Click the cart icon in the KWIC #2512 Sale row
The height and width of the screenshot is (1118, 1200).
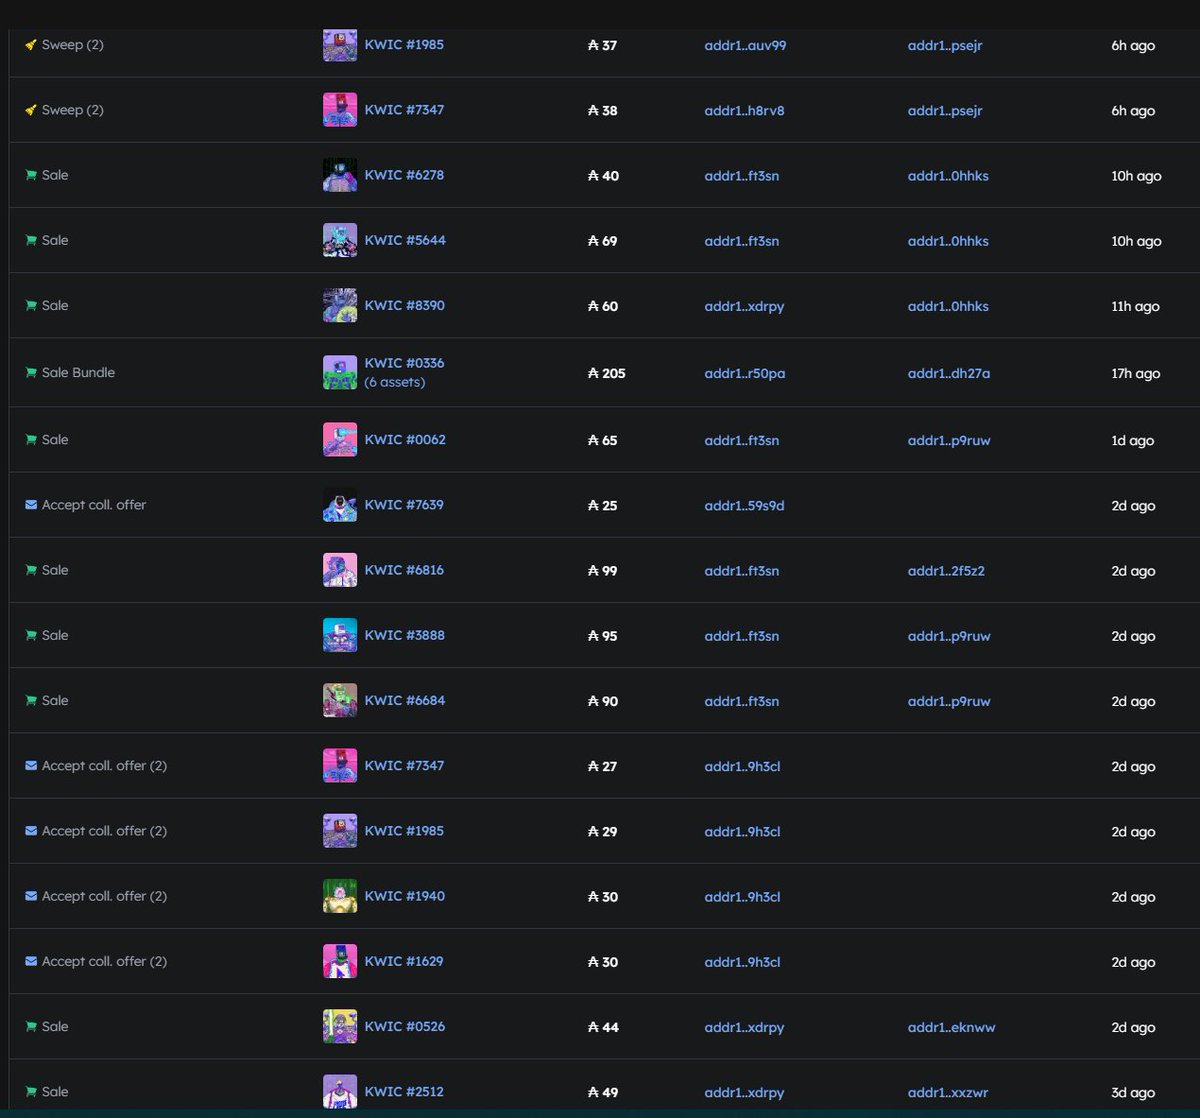point(31,1092)
